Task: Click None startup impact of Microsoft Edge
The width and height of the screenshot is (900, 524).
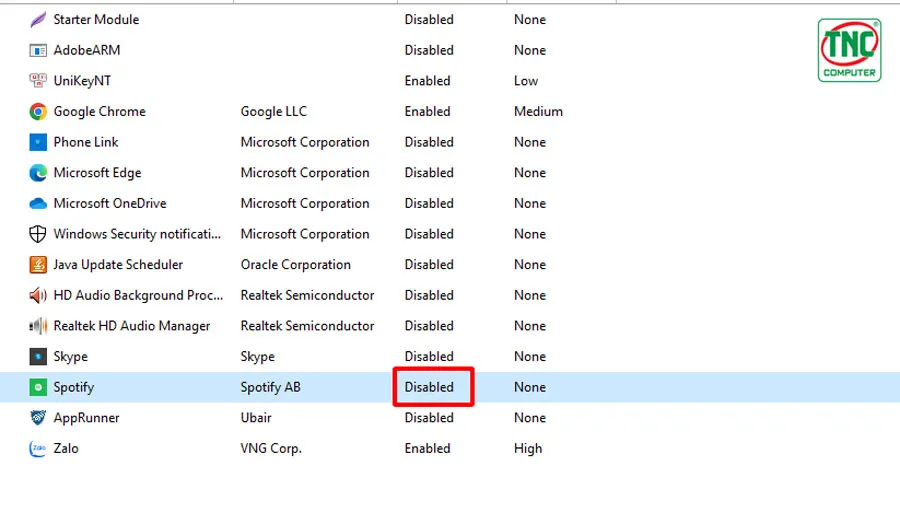Action: coord(530,173)
